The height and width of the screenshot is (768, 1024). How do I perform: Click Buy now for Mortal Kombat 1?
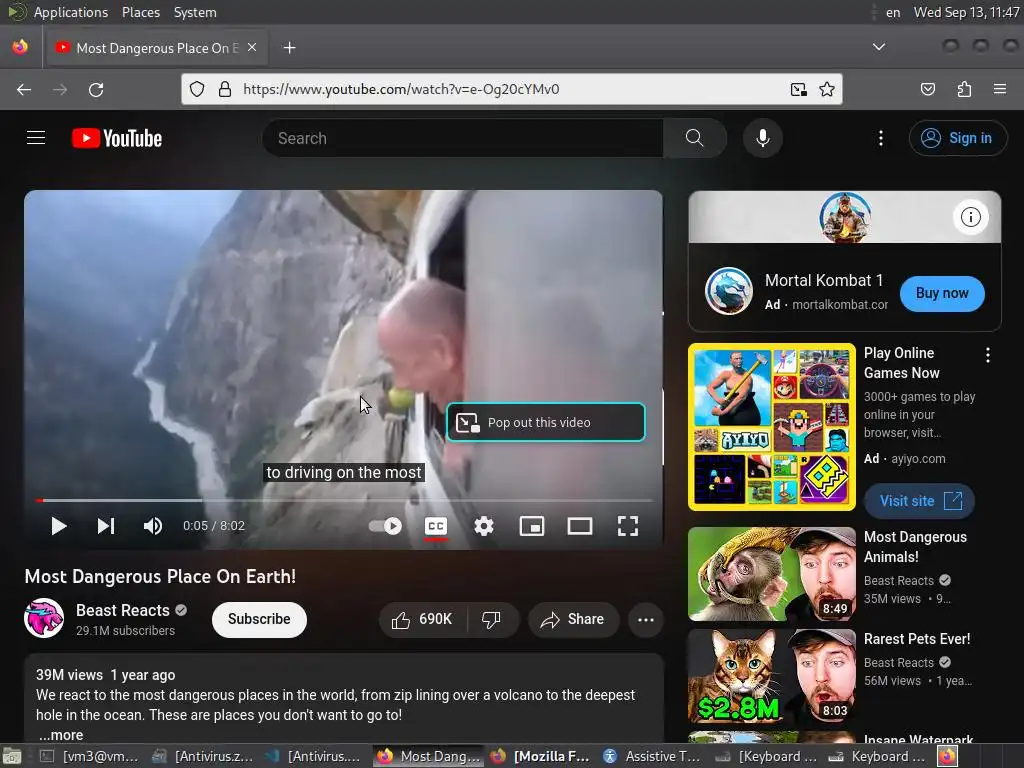coord(942,293)
